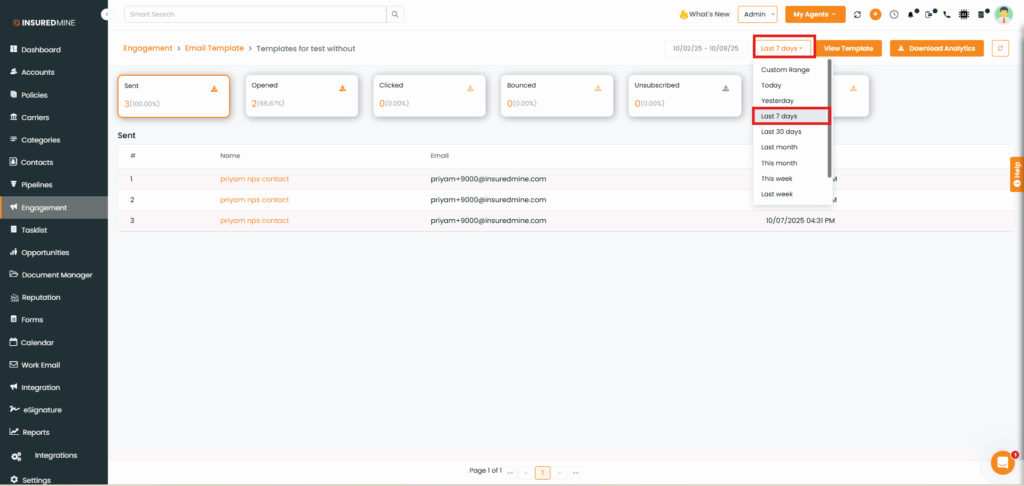
Task: Open the recent history clock icon
Action: pos(894,14)
